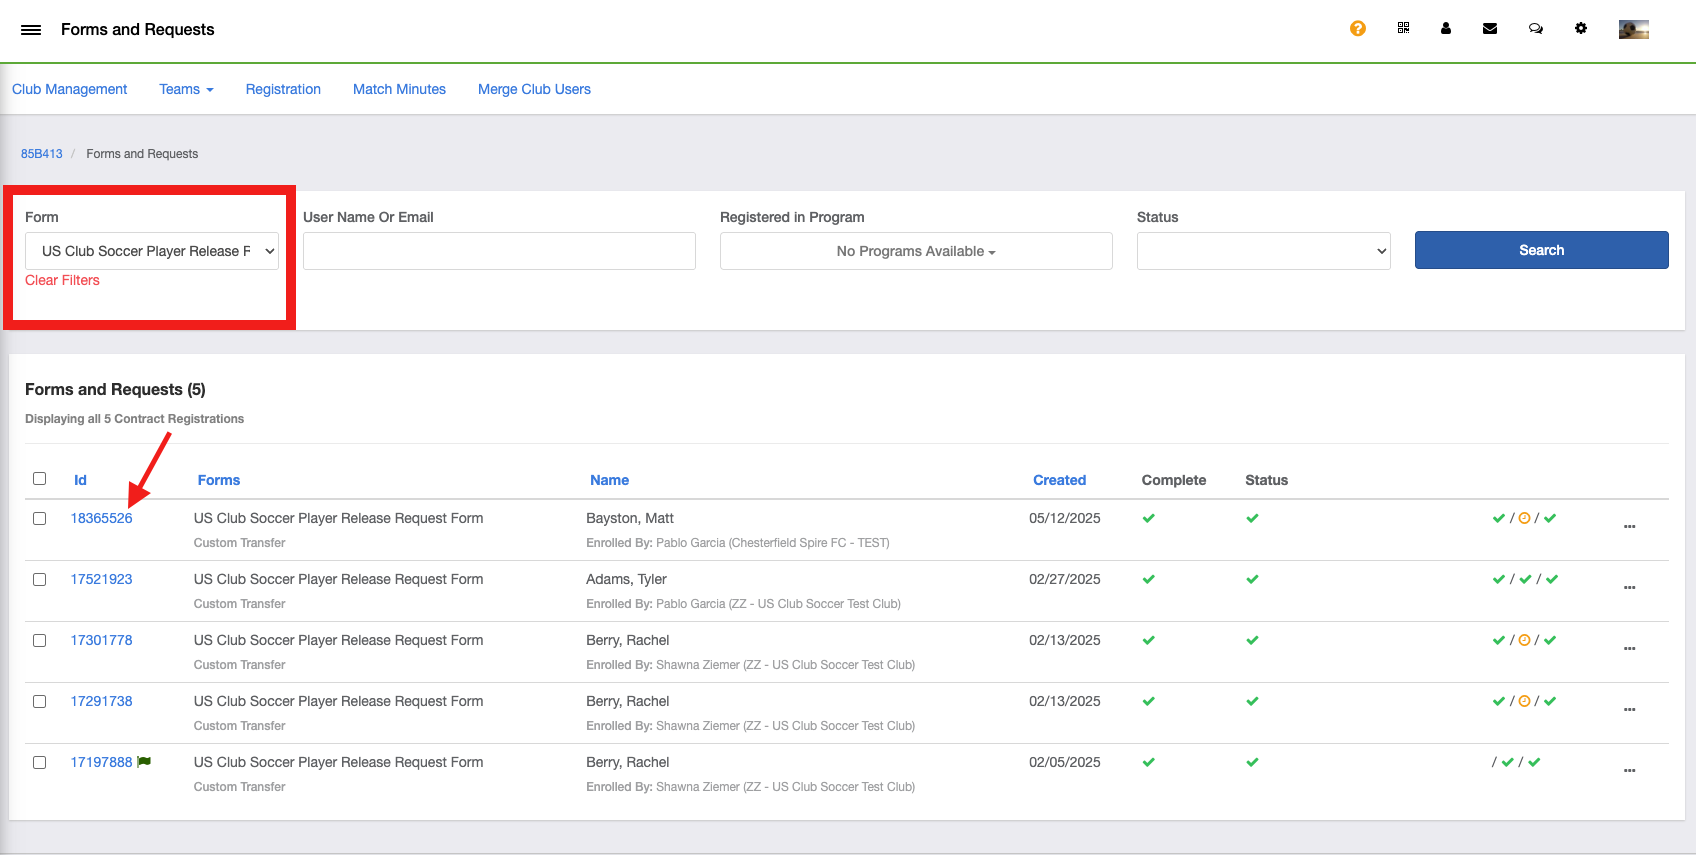Open the hamburger navigation menu
This screenshot has width=1696, height=855.
click(x=31, y=30)
